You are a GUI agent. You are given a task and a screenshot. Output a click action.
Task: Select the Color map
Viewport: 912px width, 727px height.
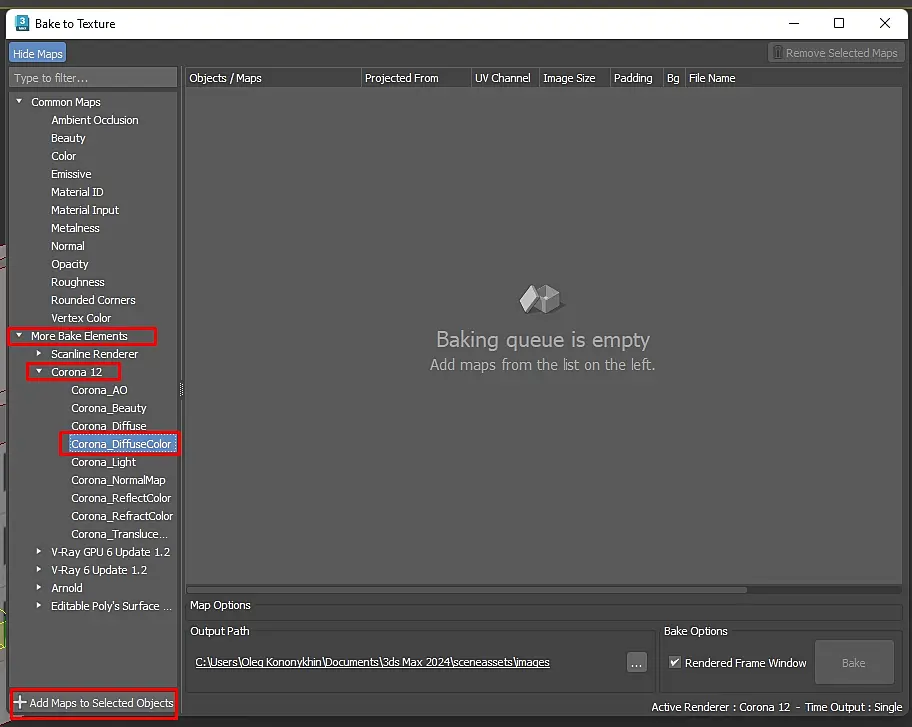[63, 156]
